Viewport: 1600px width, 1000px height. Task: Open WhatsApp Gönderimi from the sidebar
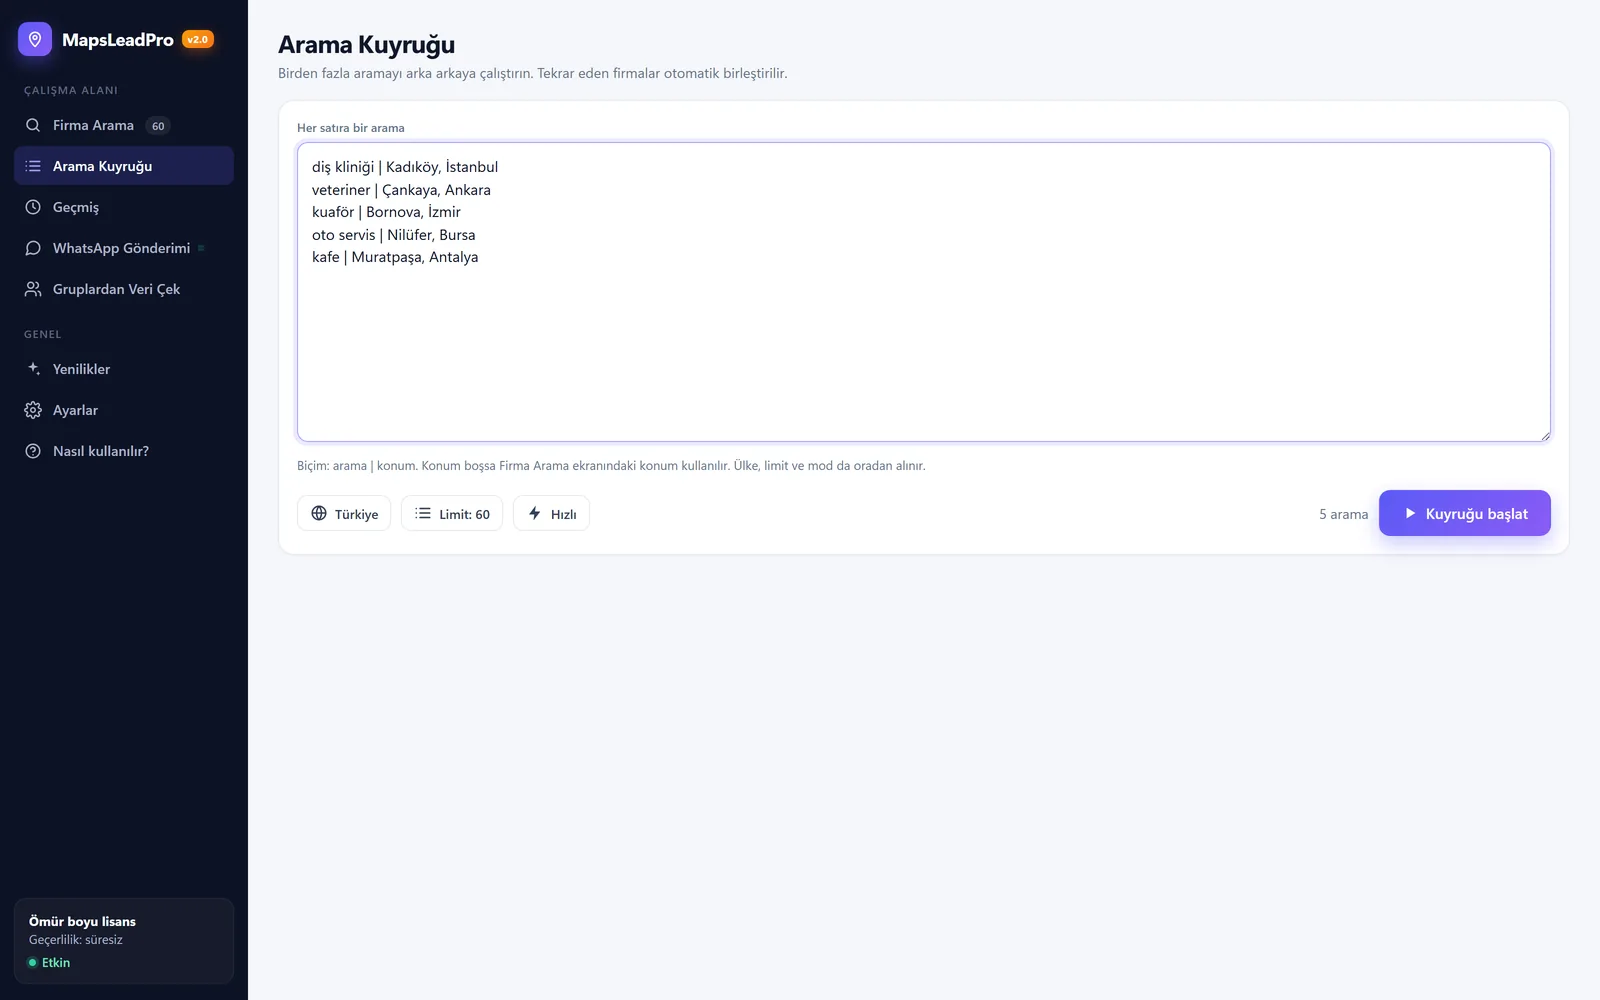pyautogui.click(x=124, y=248)
